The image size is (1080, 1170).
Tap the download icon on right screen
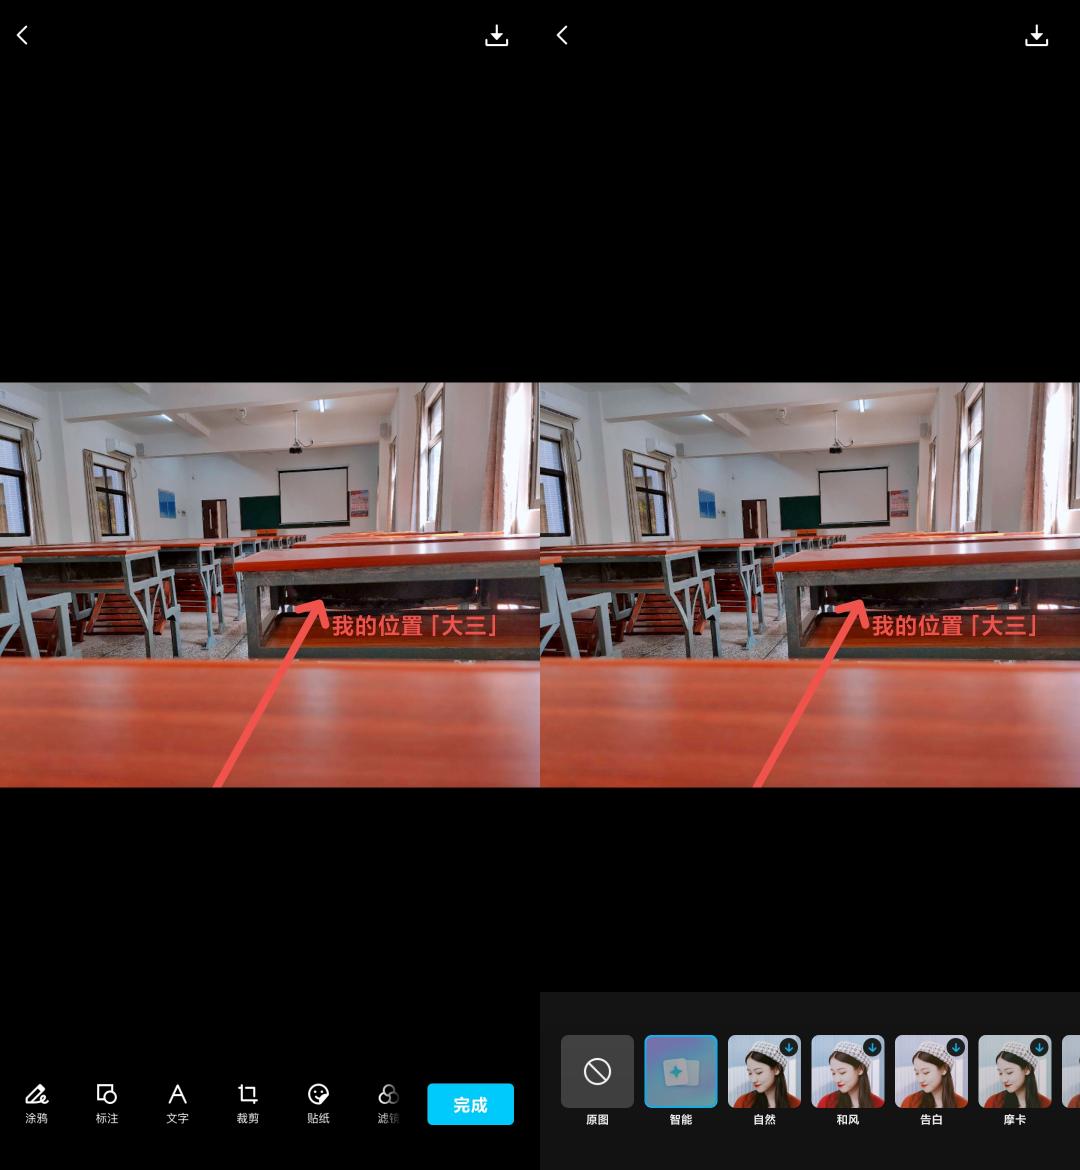(x=1036, y=35)
